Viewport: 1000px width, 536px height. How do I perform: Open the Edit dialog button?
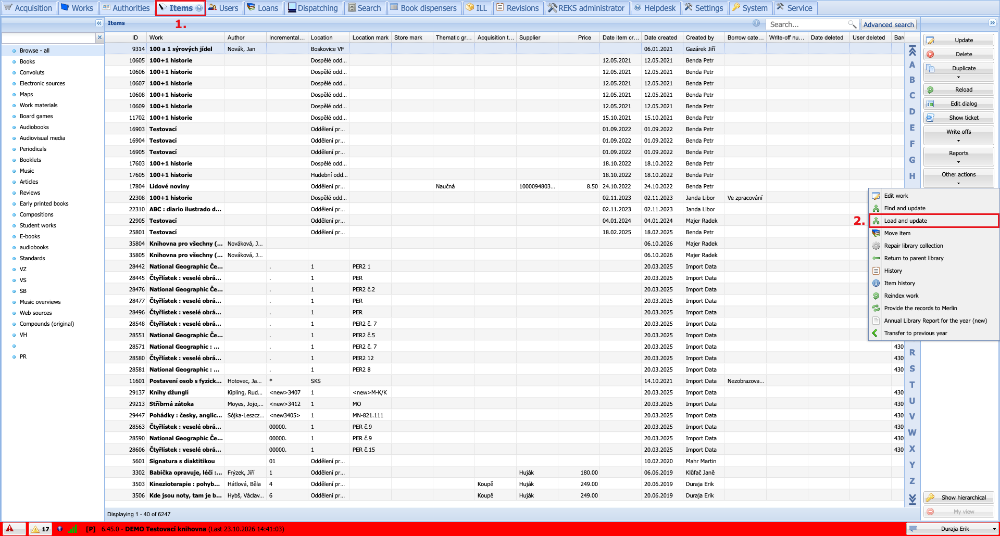958,104
